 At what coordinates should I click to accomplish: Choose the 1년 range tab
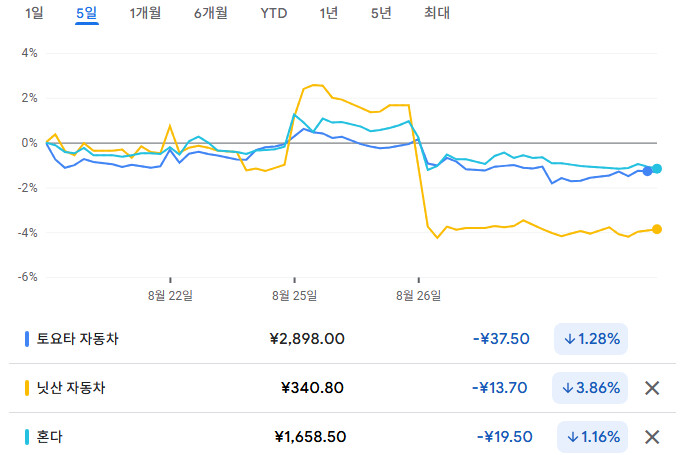(x=328, y=13)
